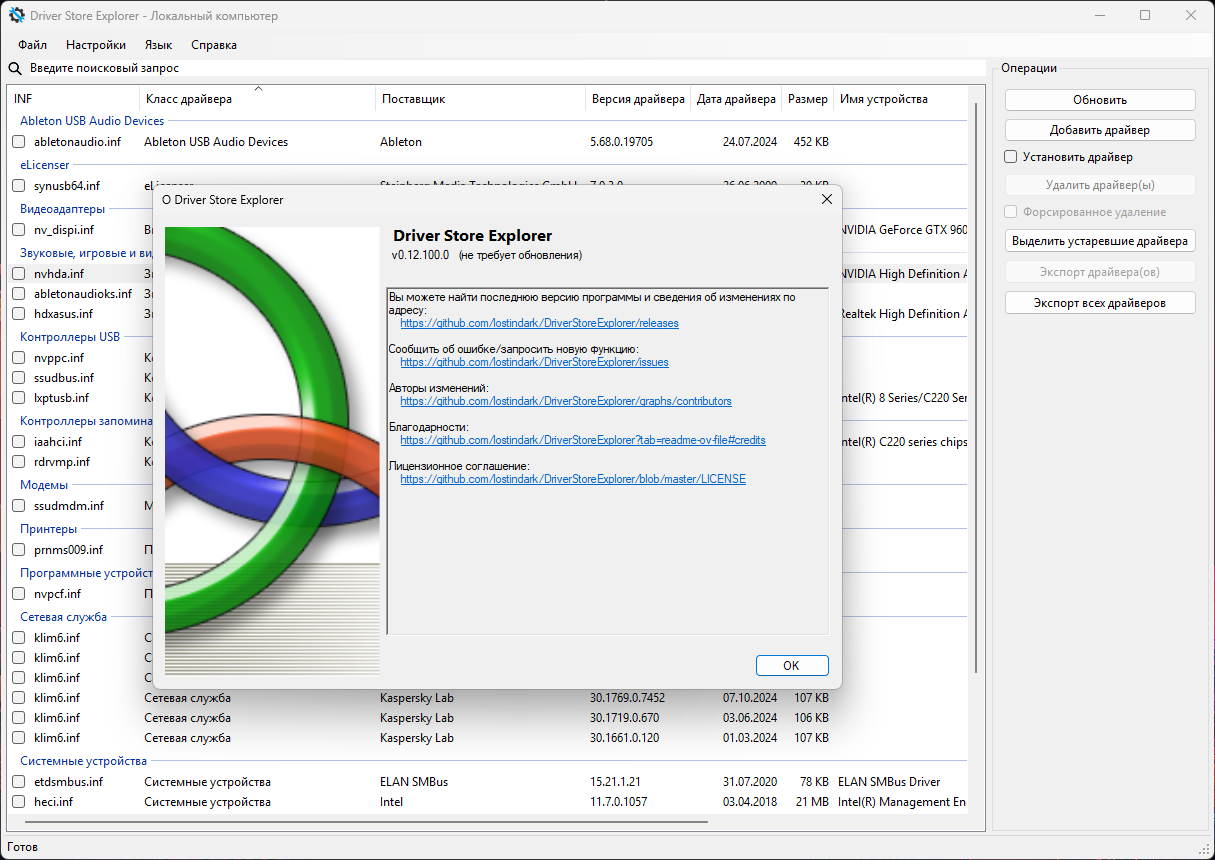The image size is (1215, 860).
Task: Tick the iaahci.inf checkbox
Action: [x=19, y=442]
